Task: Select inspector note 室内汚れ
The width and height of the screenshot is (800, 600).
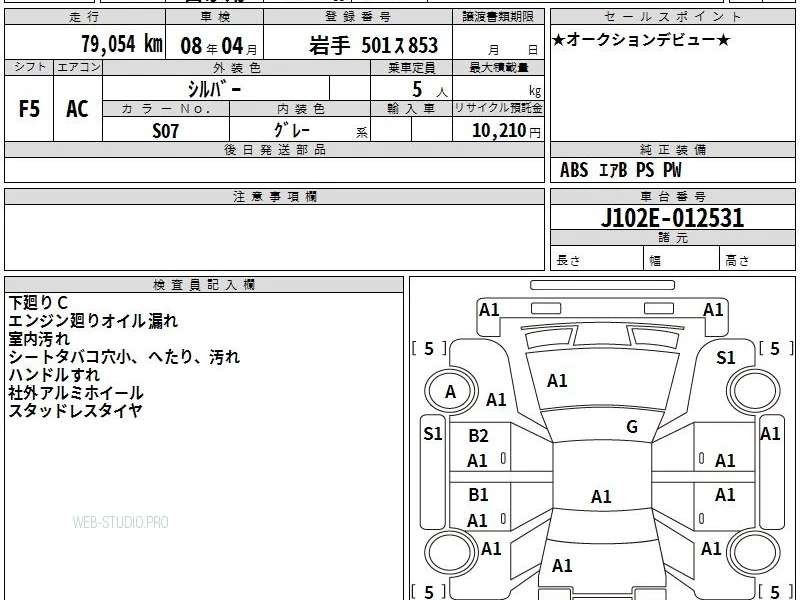Action: coord(39,339)
